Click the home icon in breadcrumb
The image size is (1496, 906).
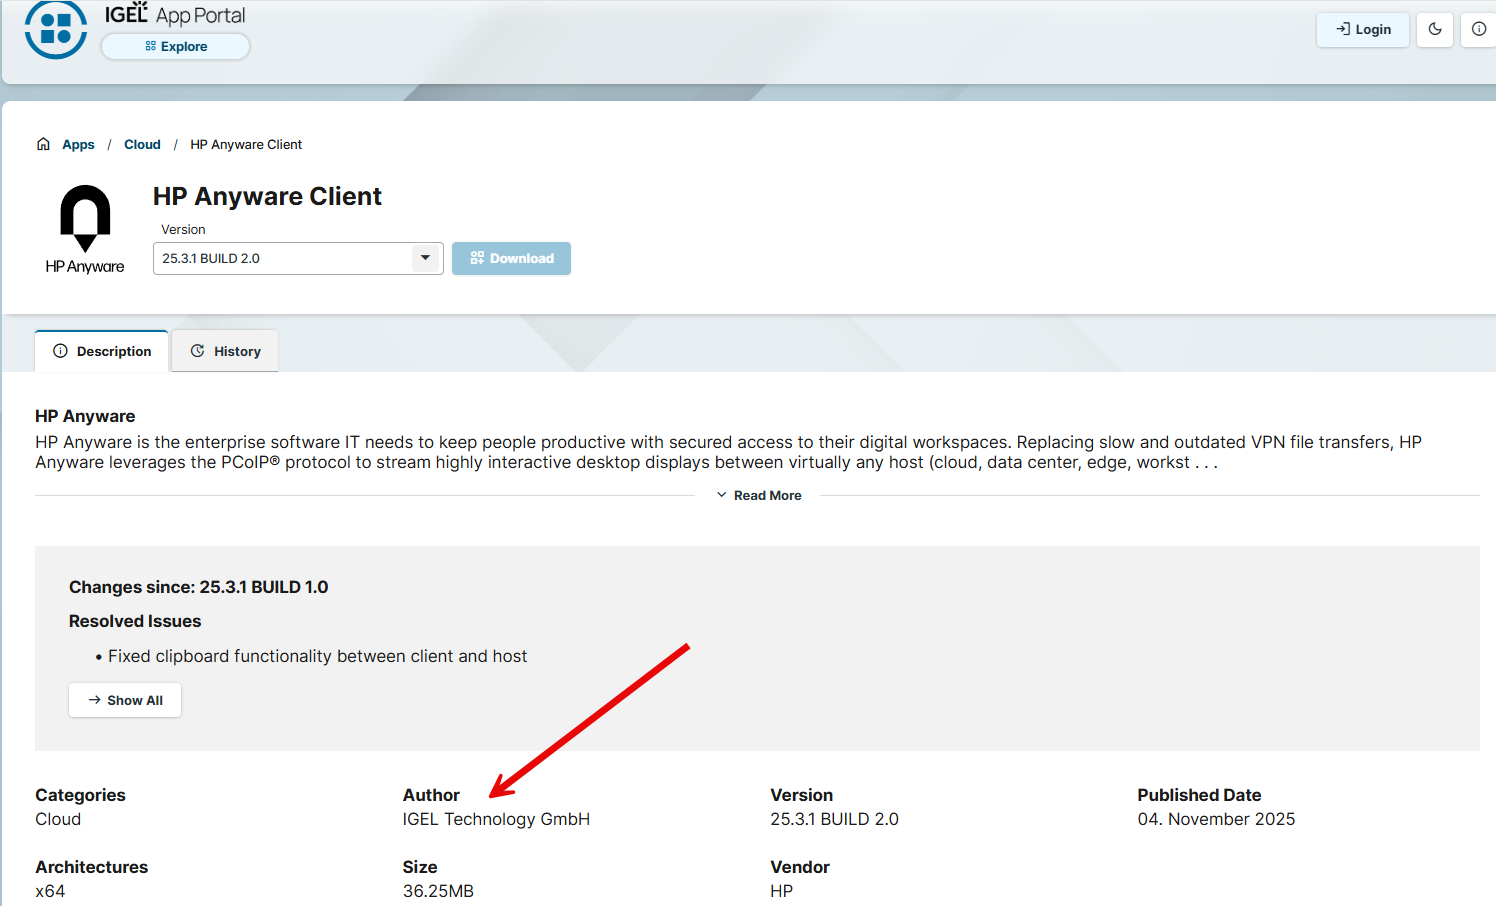[x=43, y=144]
